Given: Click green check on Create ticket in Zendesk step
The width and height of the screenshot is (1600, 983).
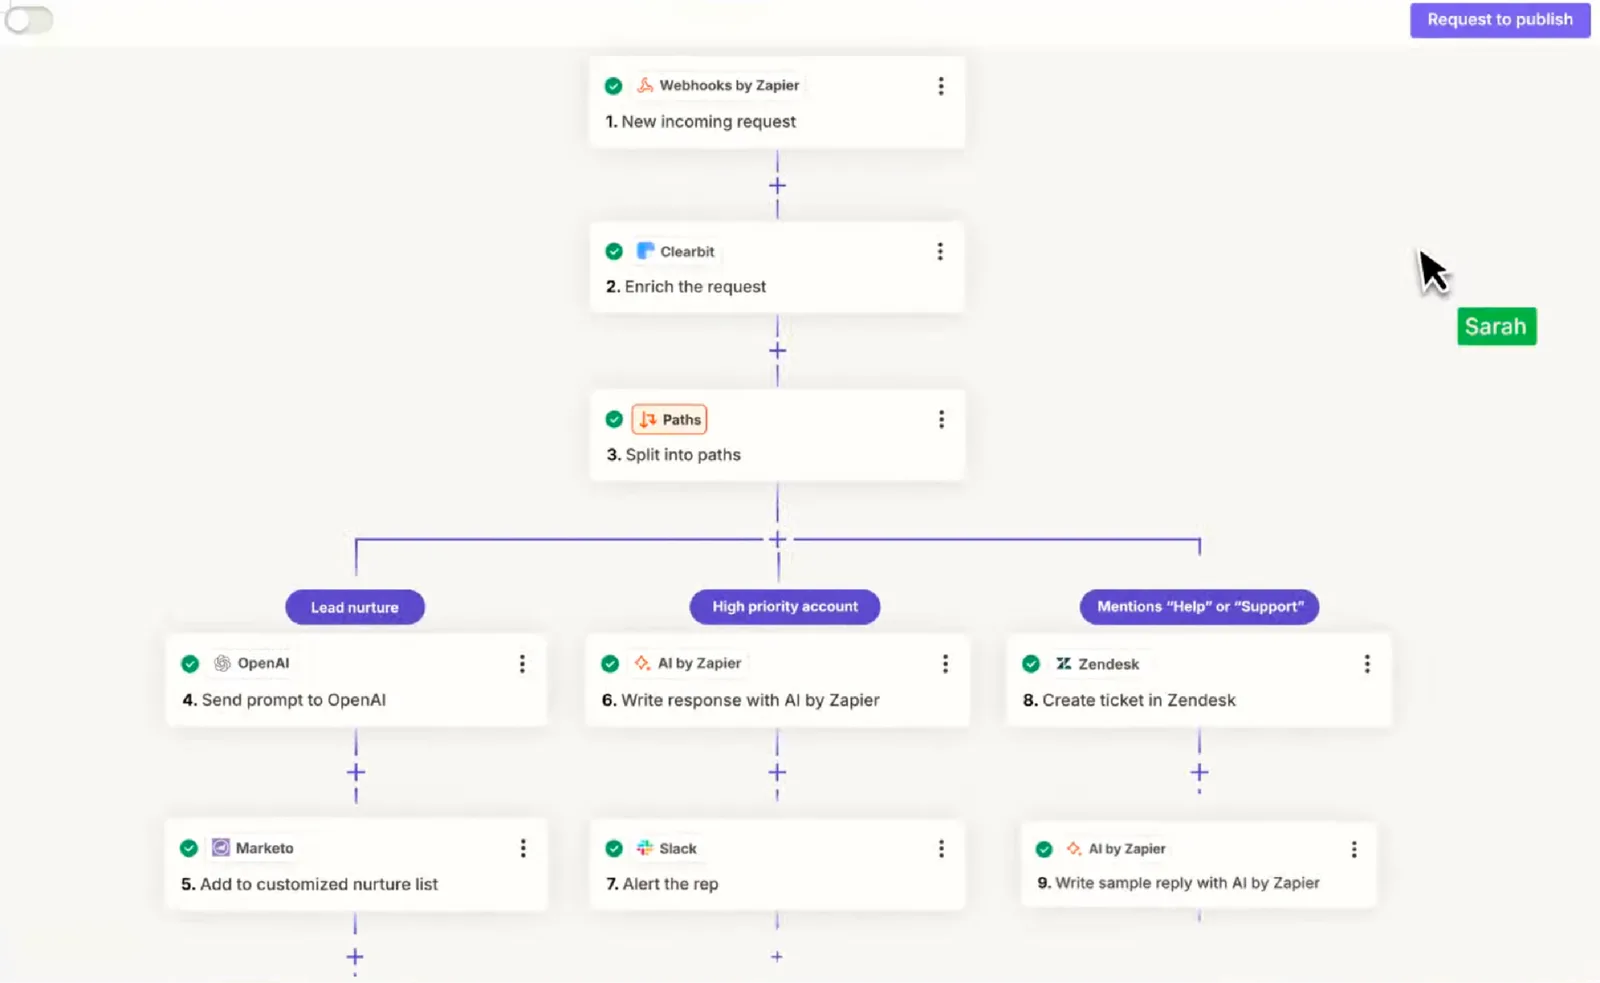Looking at the screenshot, I should (1031, 663).
